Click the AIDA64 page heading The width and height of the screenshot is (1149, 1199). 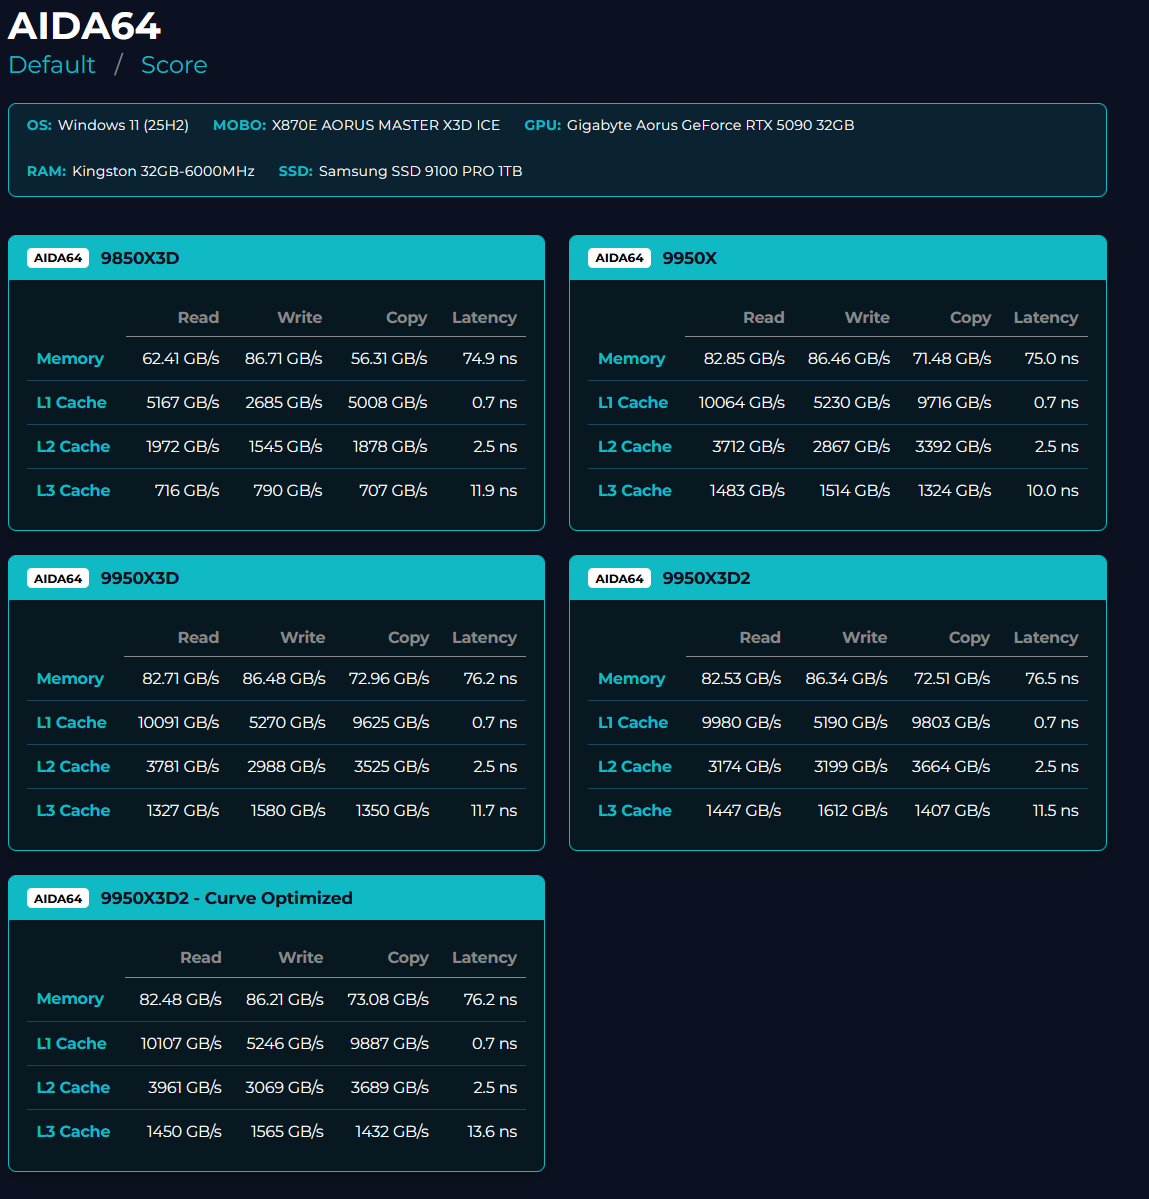(x=85, y=26)
